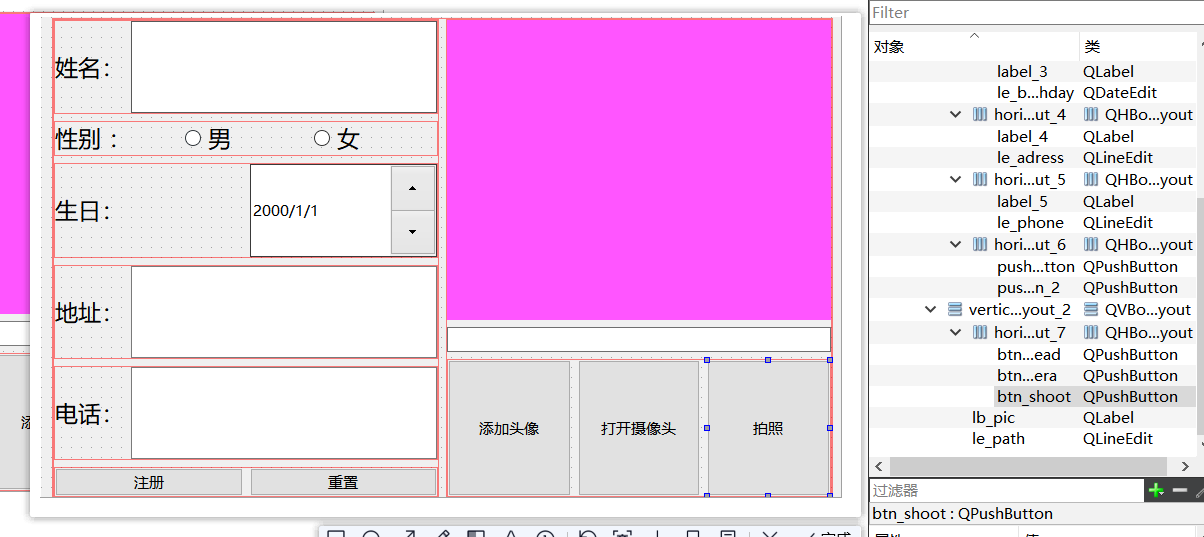Click the layout icon beside hori...ut_5
Viewport: 1204px width, 537px height.
(980, 180)
